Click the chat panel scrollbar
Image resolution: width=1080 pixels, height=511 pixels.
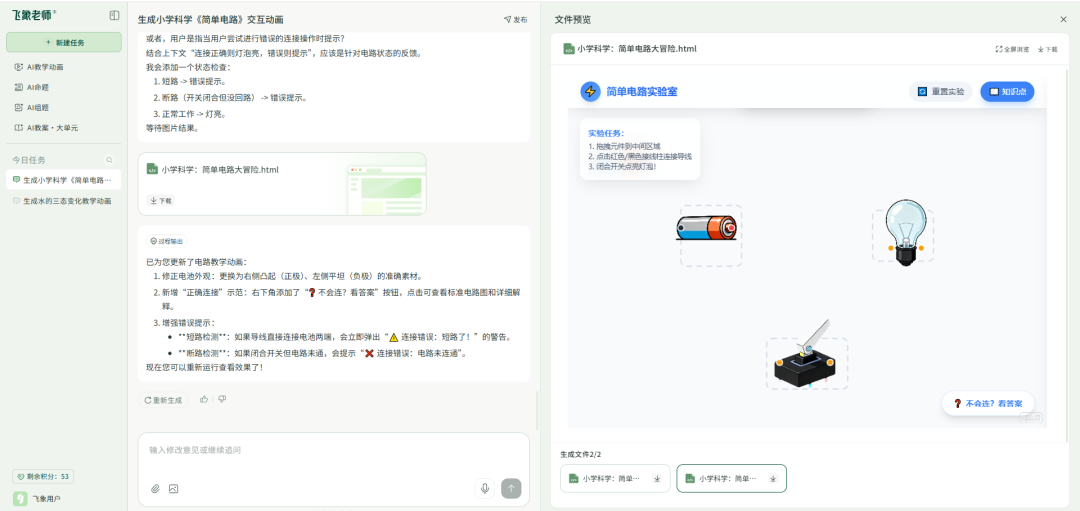(x=537, y=410)
